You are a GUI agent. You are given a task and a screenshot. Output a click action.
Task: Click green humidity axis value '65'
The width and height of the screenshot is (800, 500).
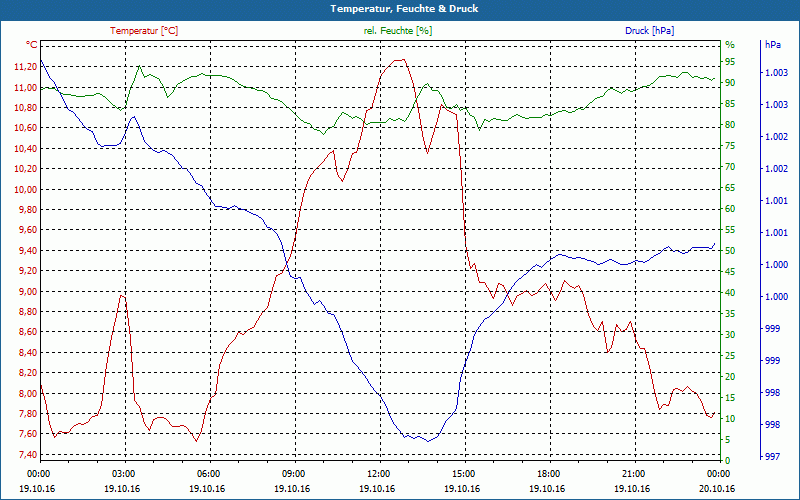click(x=730, y=188)
